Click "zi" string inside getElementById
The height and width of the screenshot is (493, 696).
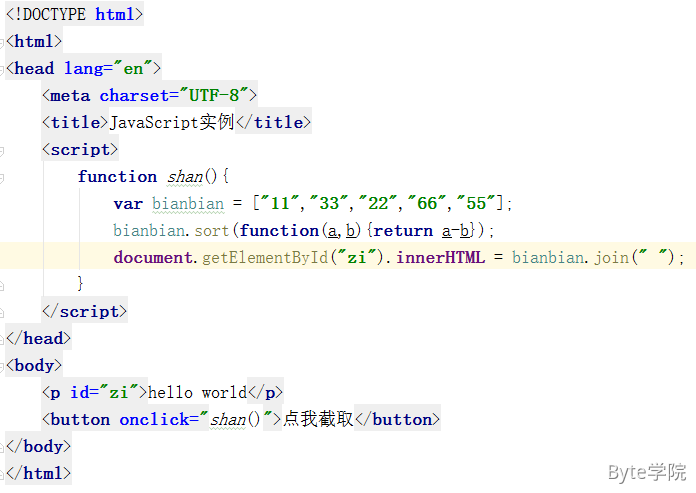(x=356, y=257)
